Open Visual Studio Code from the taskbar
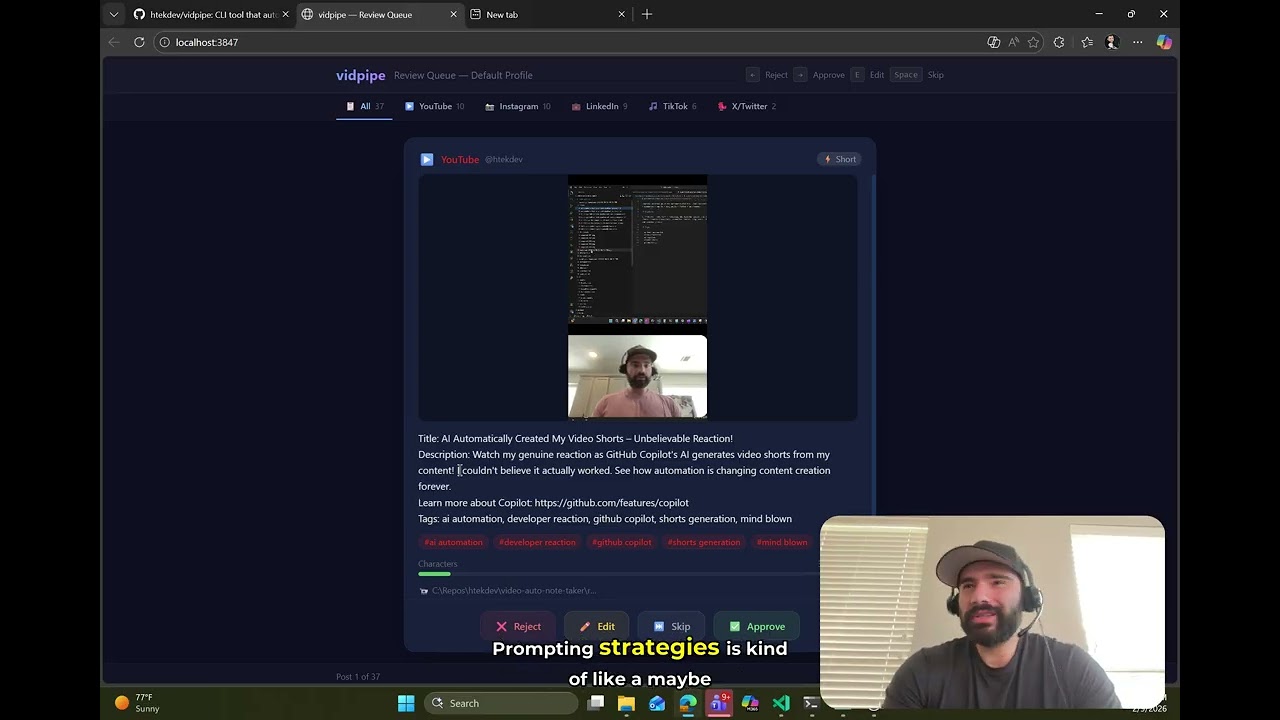Screen dimensions: 1280x720 point(781,703)
